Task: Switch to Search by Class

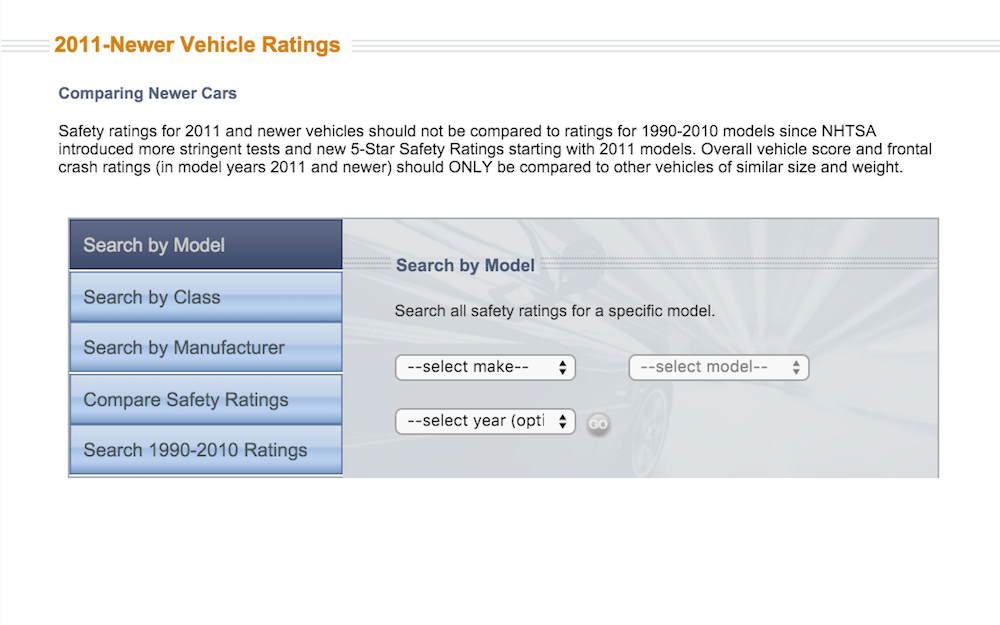Action: coord(205,297)
